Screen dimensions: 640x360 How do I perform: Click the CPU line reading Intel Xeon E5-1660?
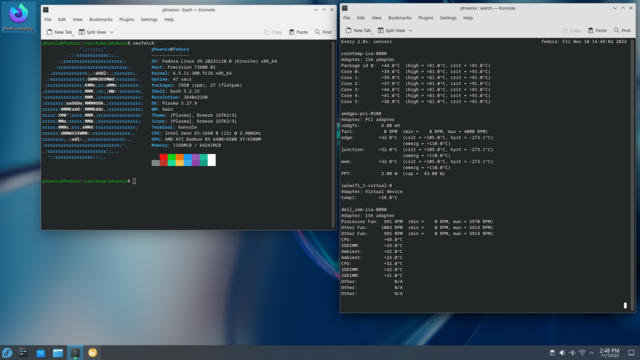[x=206, y=133]
